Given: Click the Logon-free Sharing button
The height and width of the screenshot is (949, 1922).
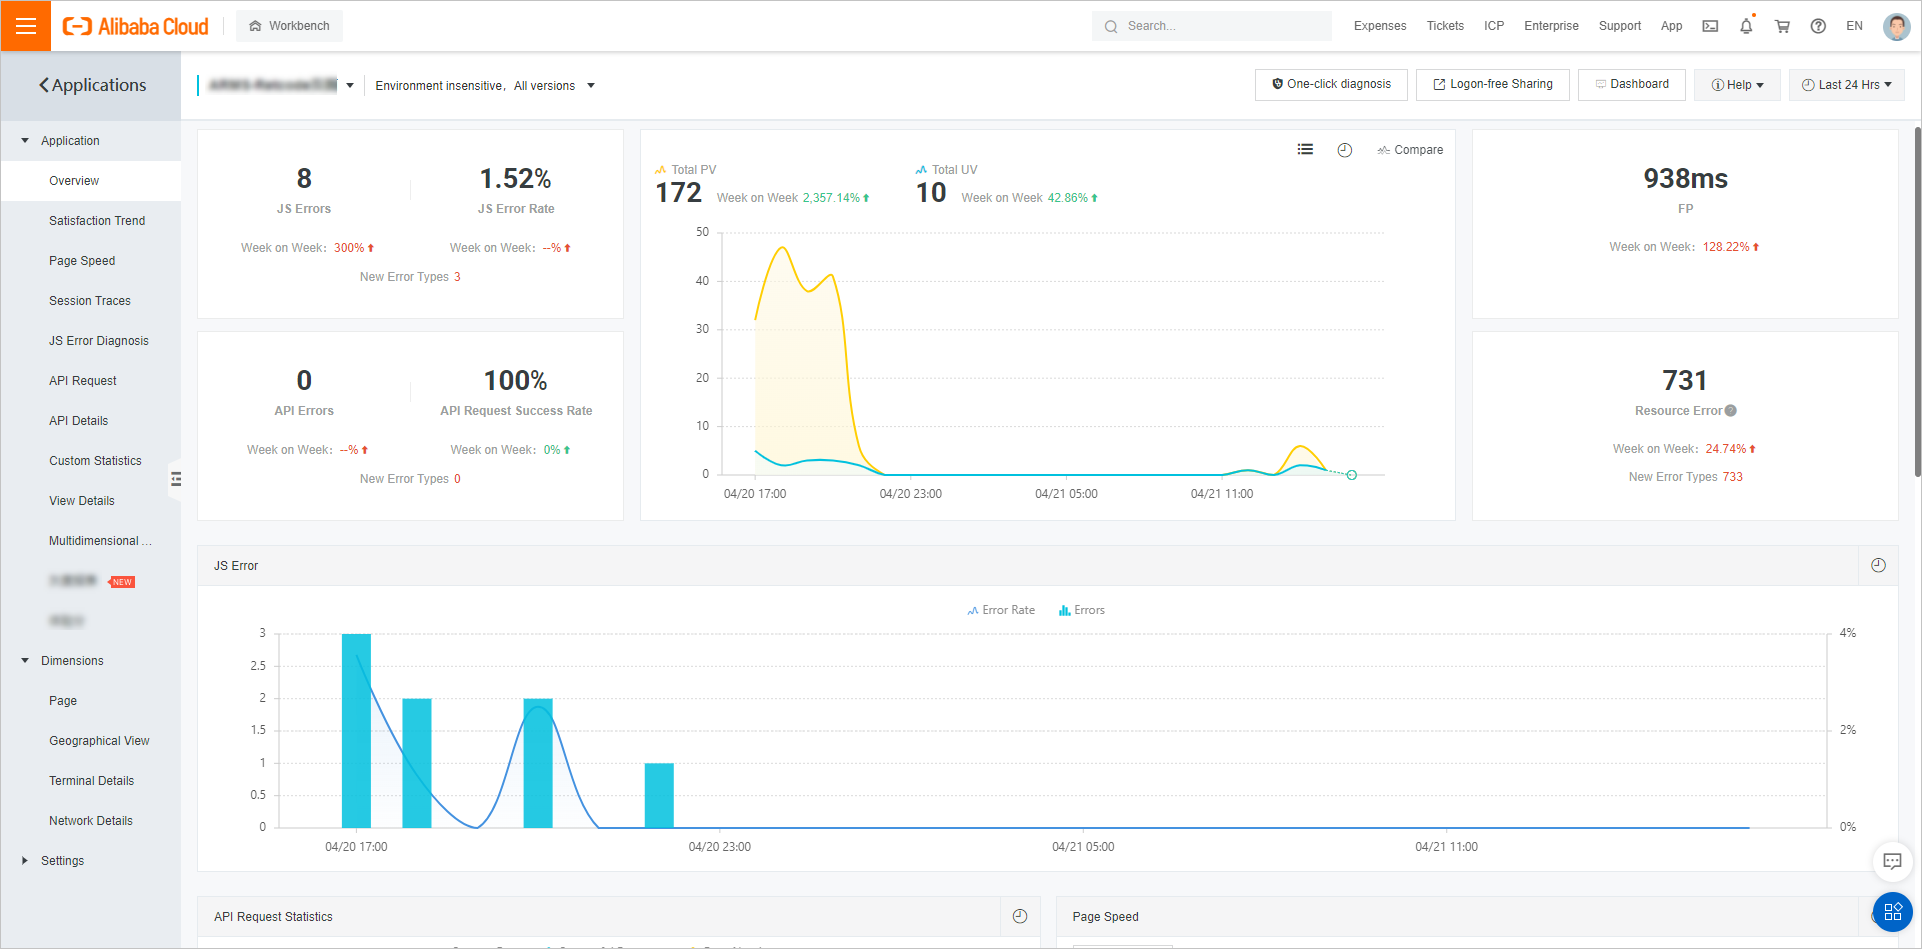Looking at the screenshot, I should 1492,85.
